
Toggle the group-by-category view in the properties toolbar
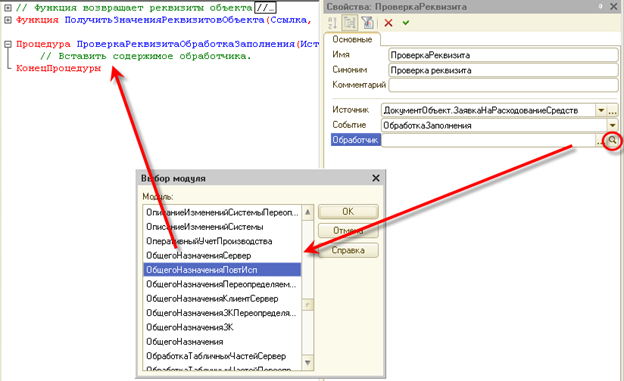[349, 23]
